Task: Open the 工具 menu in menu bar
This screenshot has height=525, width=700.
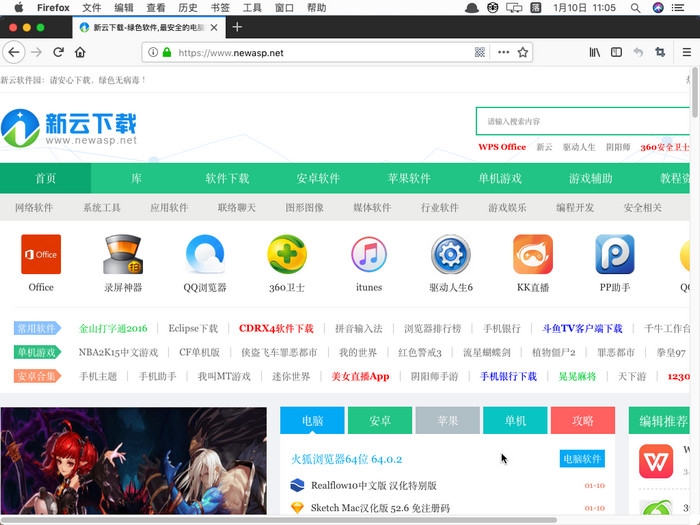Action: point(252,8)
